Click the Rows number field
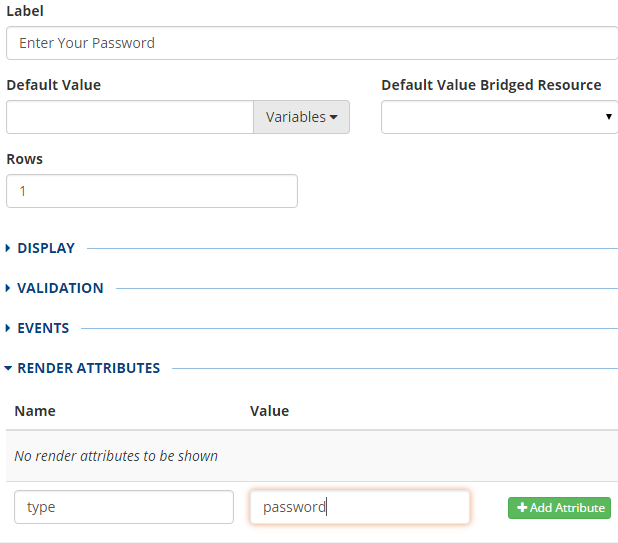Viewport: 618px width, 543px height. [x=151, y=191]
